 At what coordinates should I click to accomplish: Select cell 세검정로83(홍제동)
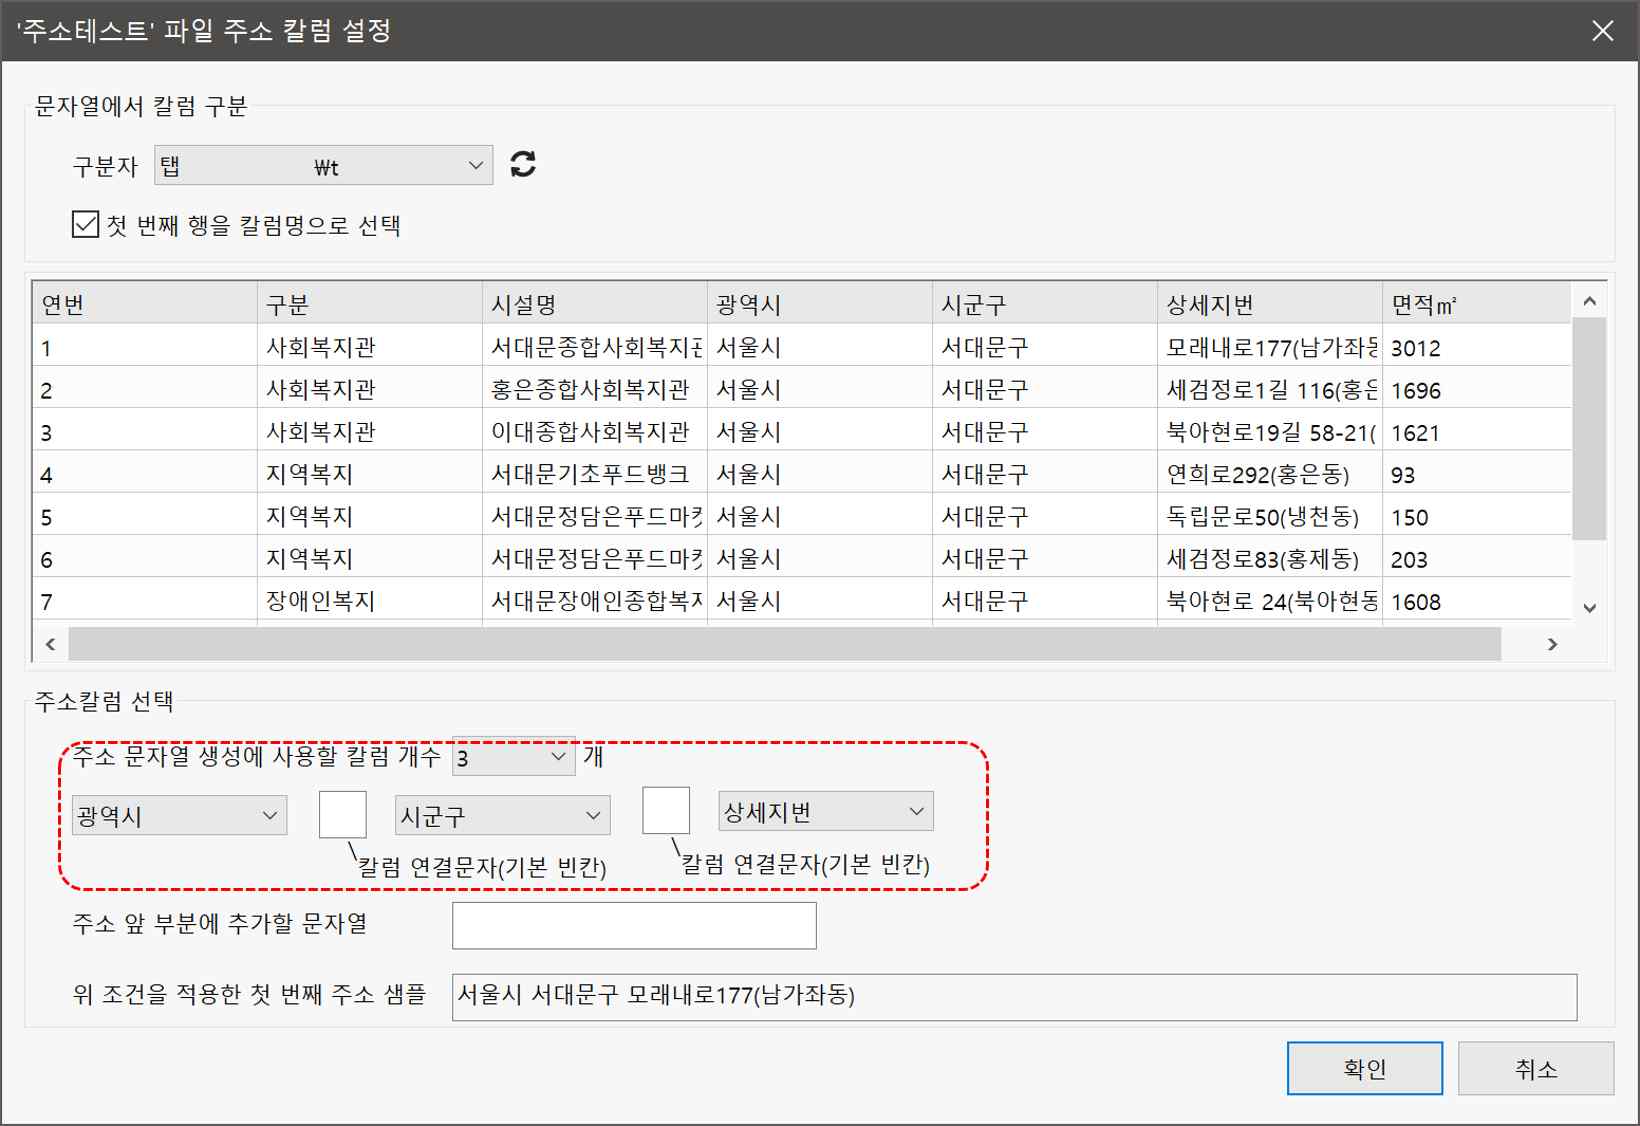pos(1270,558)
